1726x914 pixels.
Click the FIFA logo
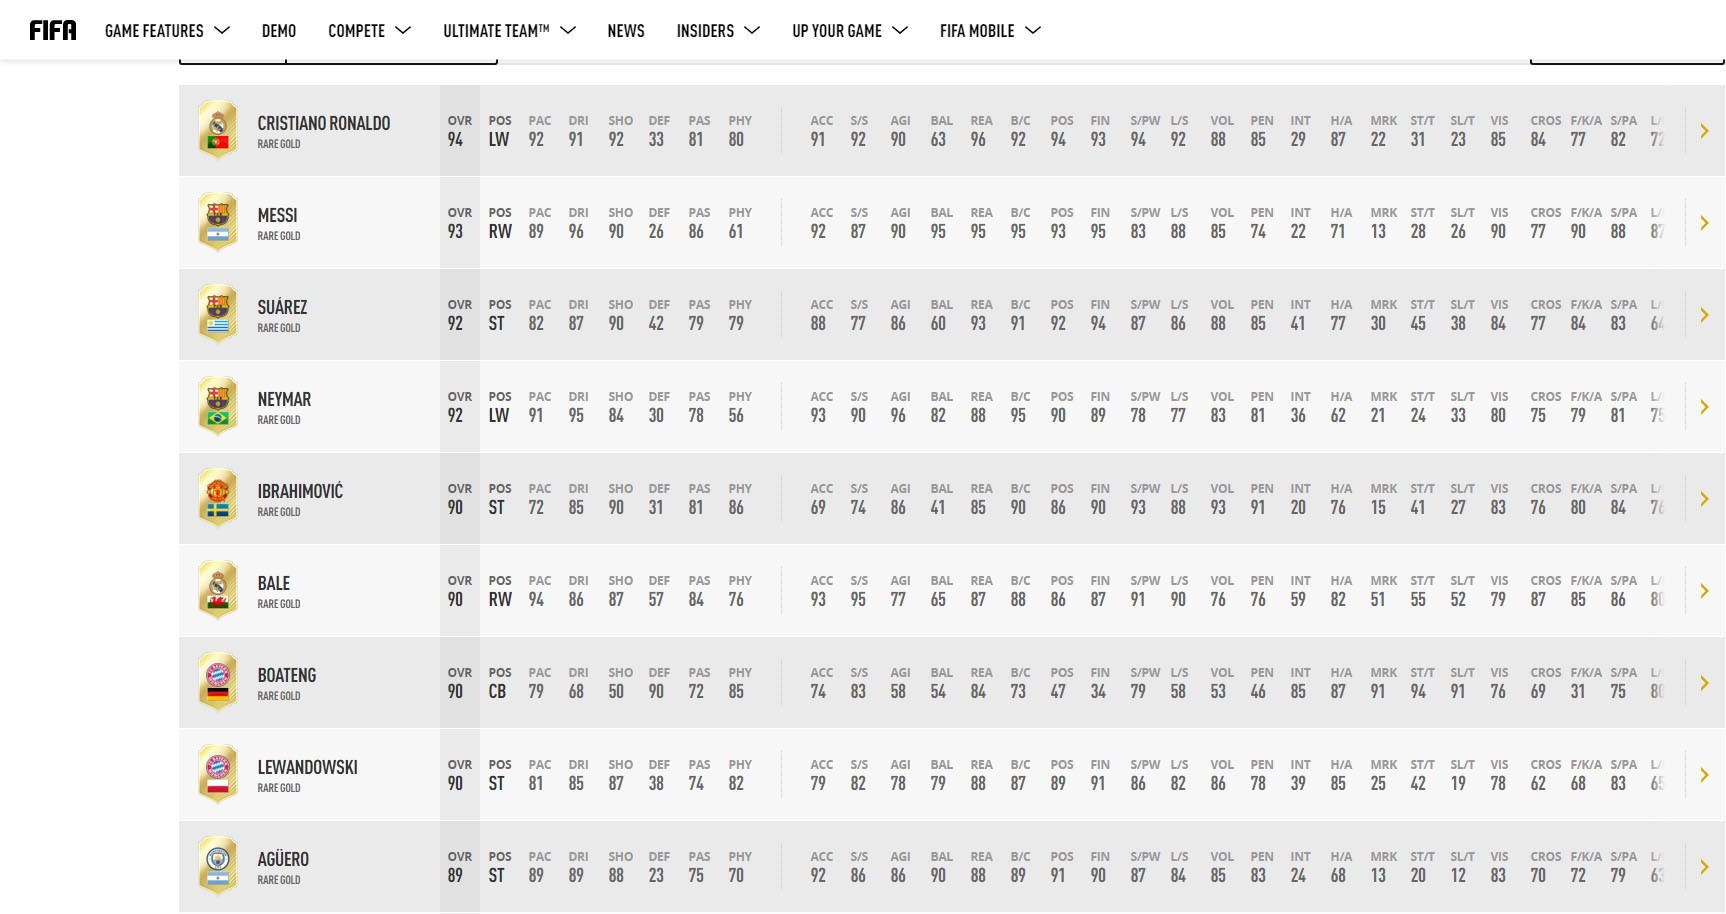coord(53,31)
